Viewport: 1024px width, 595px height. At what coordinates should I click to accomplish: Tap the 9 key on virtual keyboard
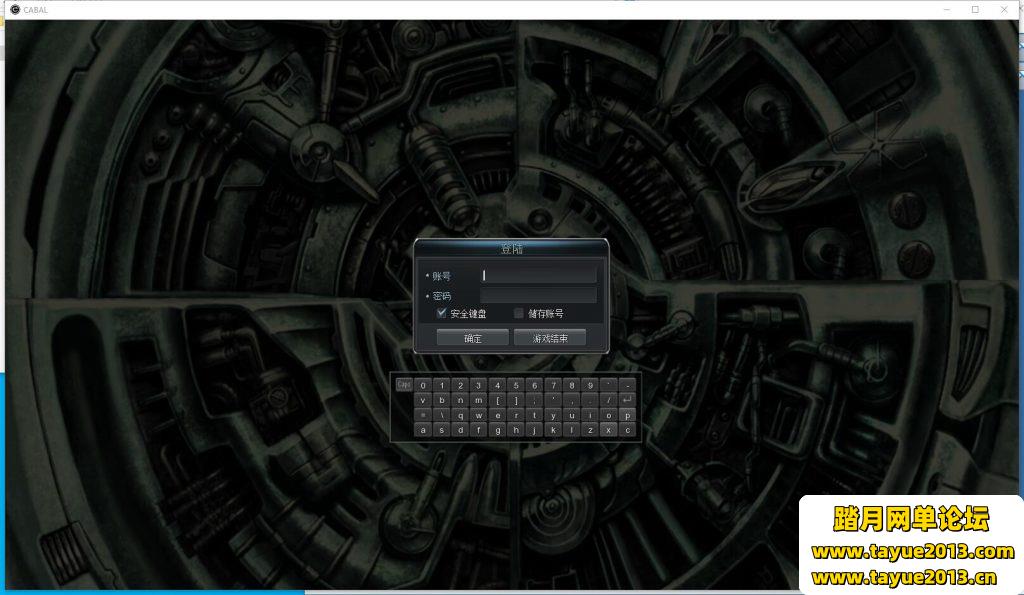pos(590,385)
